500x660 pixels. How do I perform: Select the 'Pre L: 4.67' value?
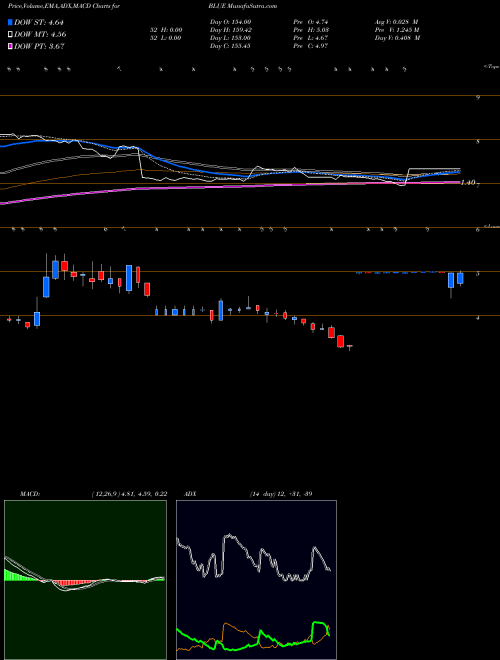311,38
